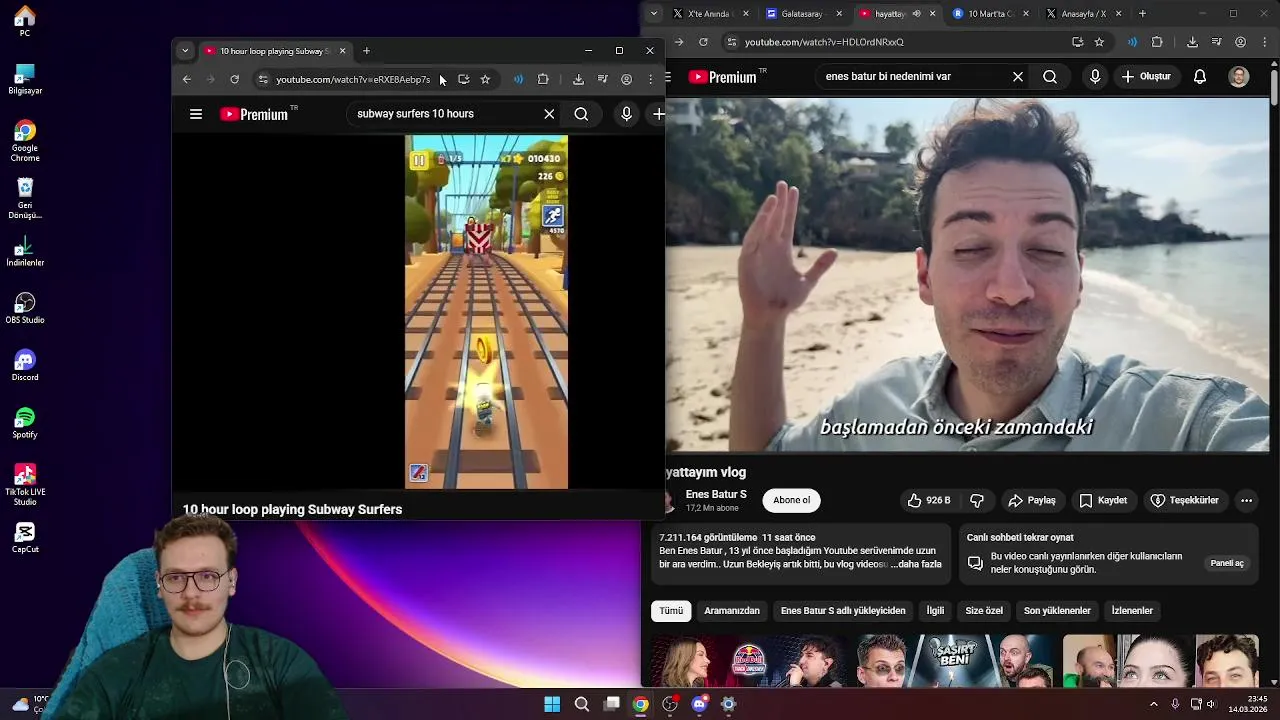
Task: Select the 'İzlenenler' filter chip
Action: [1132, 611]
